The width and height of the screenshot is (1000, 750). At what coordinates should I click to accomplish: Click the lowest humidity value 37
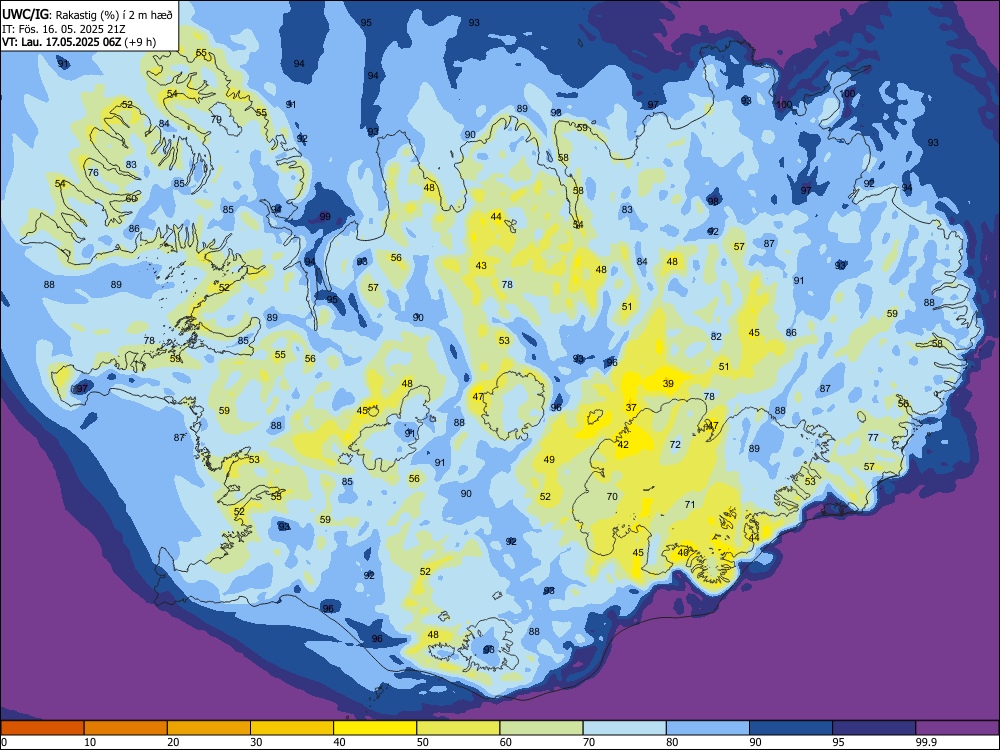(631, 408)
